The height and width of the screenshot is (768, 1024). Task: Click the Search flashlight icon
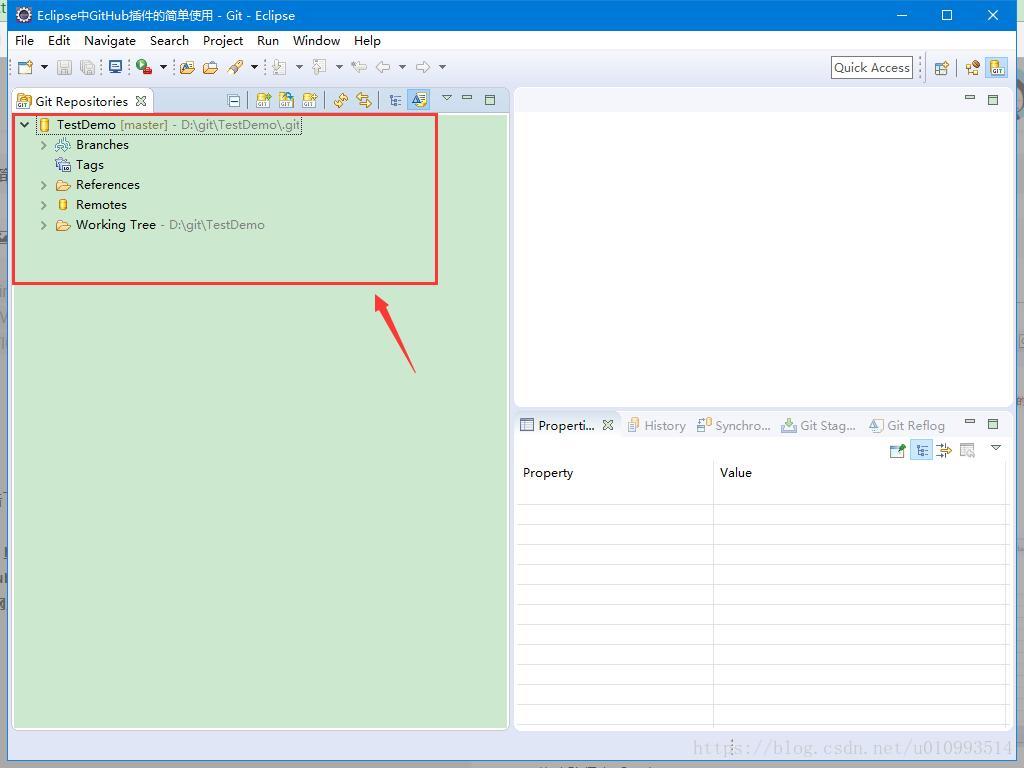pyautogui.click(x=235, y=67)
